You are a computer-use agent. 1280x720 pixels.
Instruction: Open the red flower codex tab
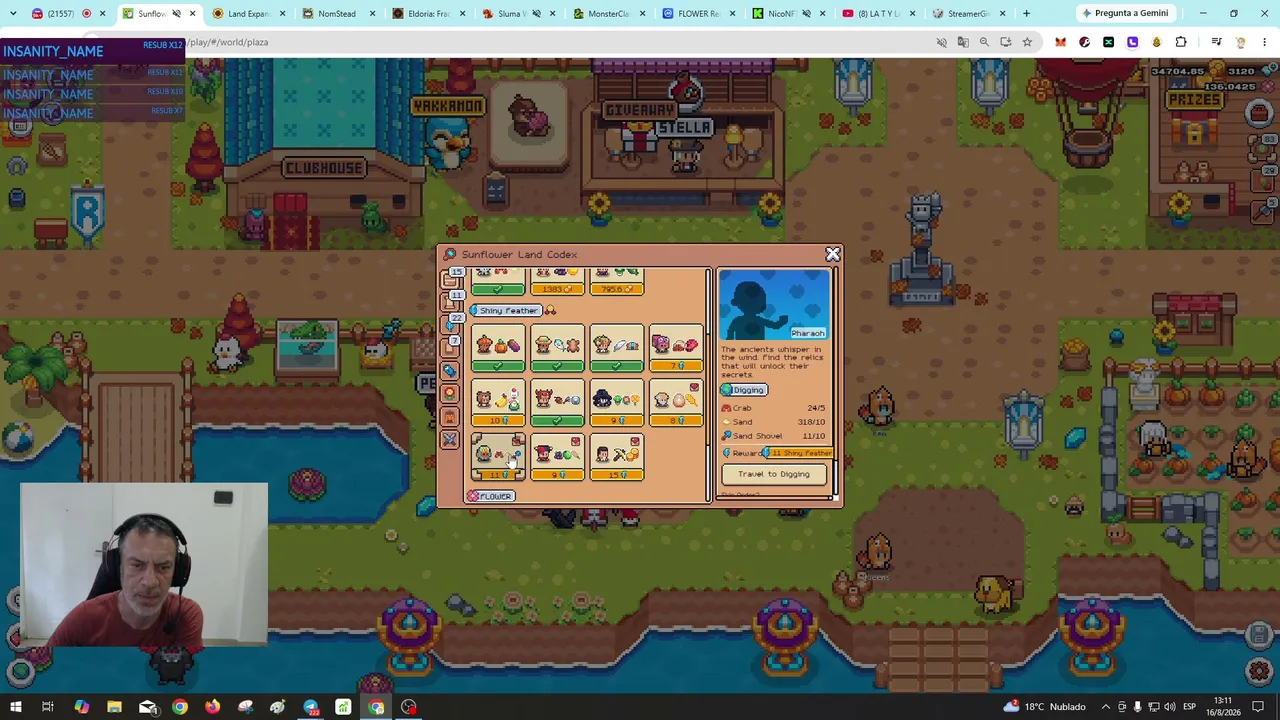pos(451,392)
